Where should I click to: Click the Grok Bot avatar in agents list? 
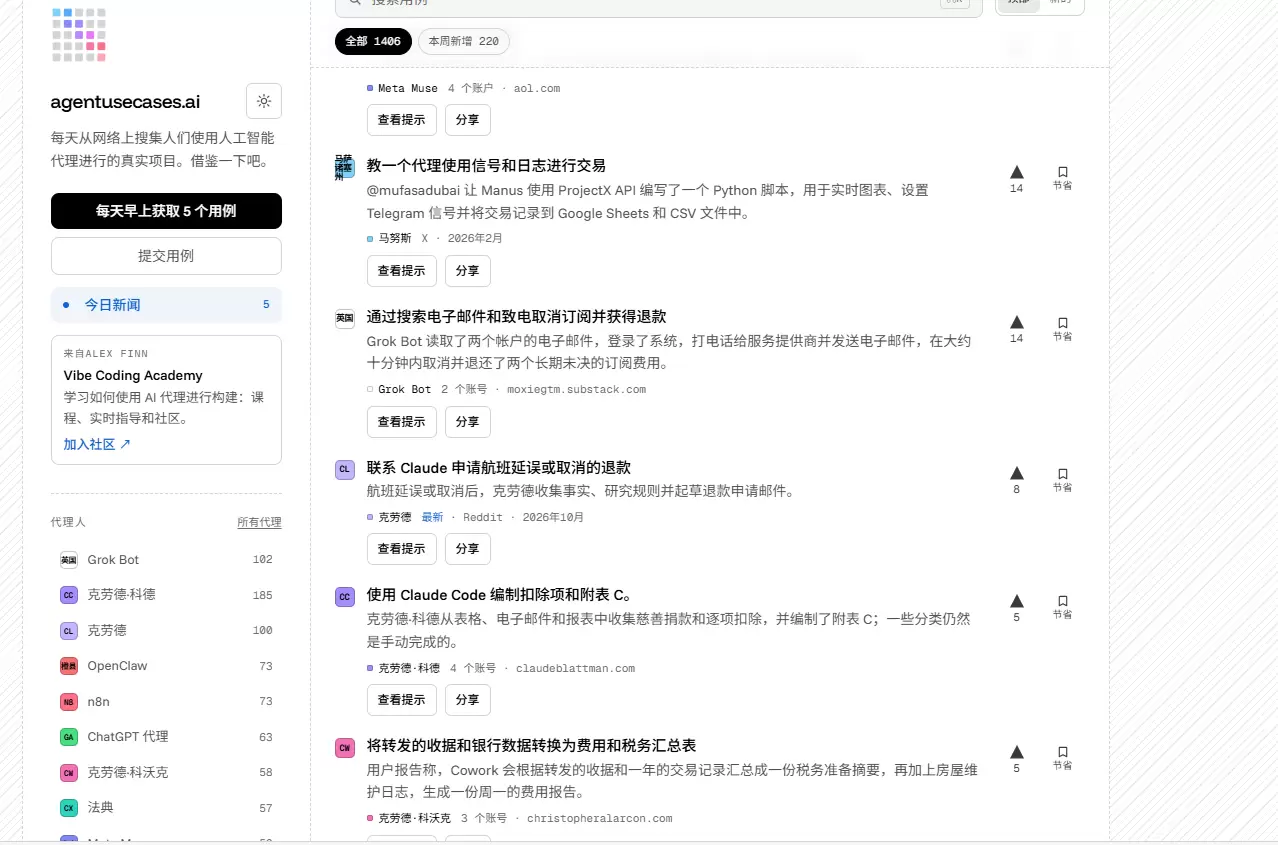(69, 560)
